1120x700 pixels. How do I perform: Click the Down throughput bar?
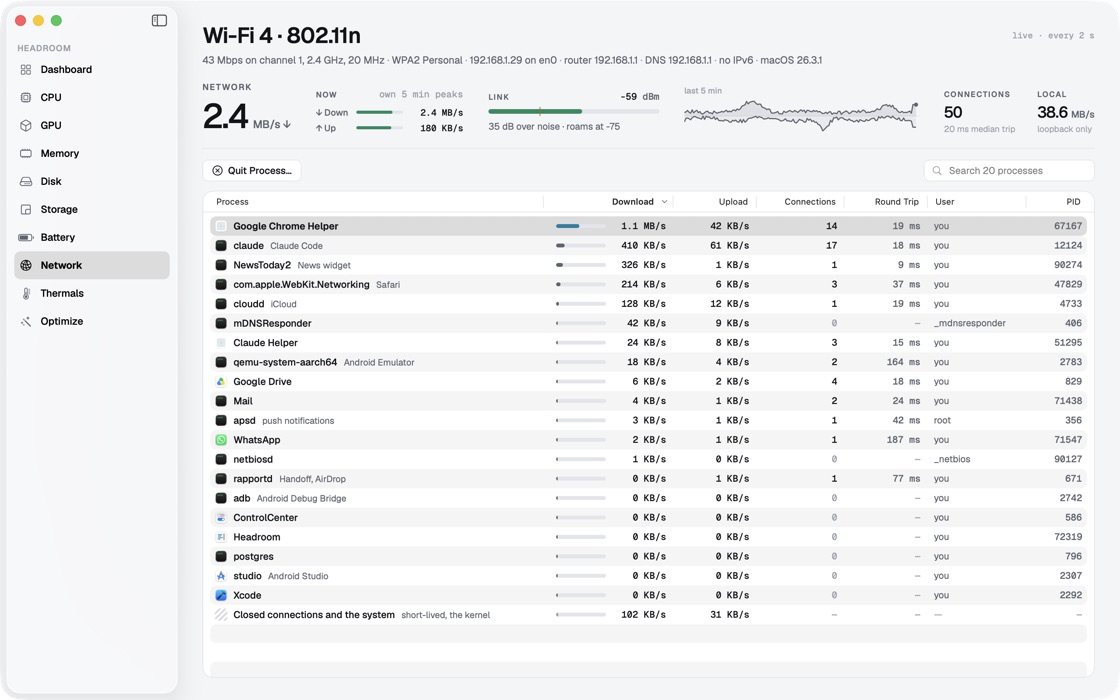pos(379,112)
